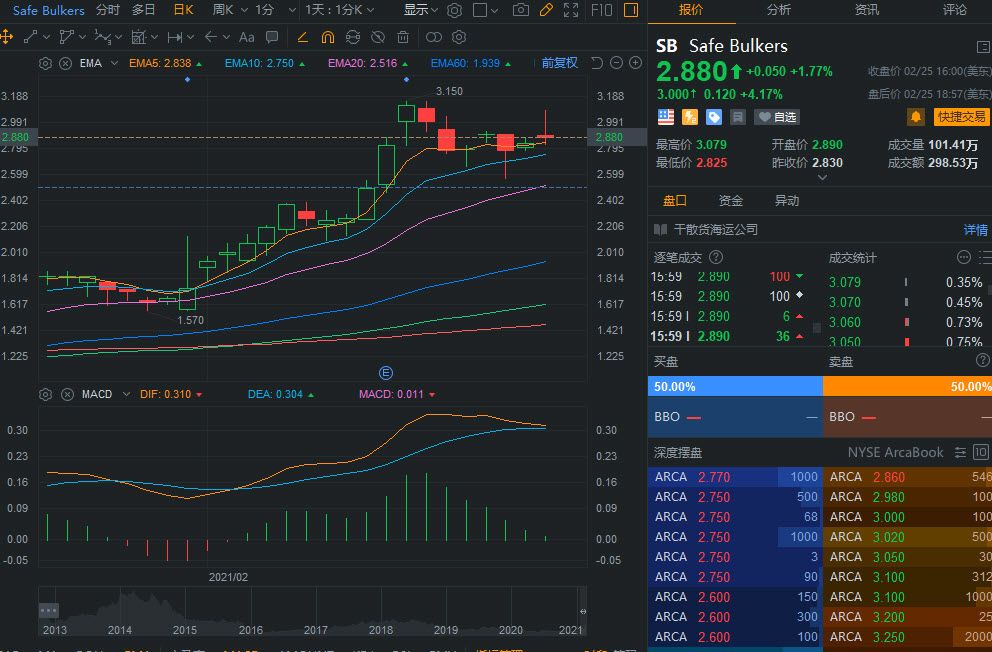Screen dimensions: 992x652
Task: Select the price range bar tool
Action: [175, 38]
